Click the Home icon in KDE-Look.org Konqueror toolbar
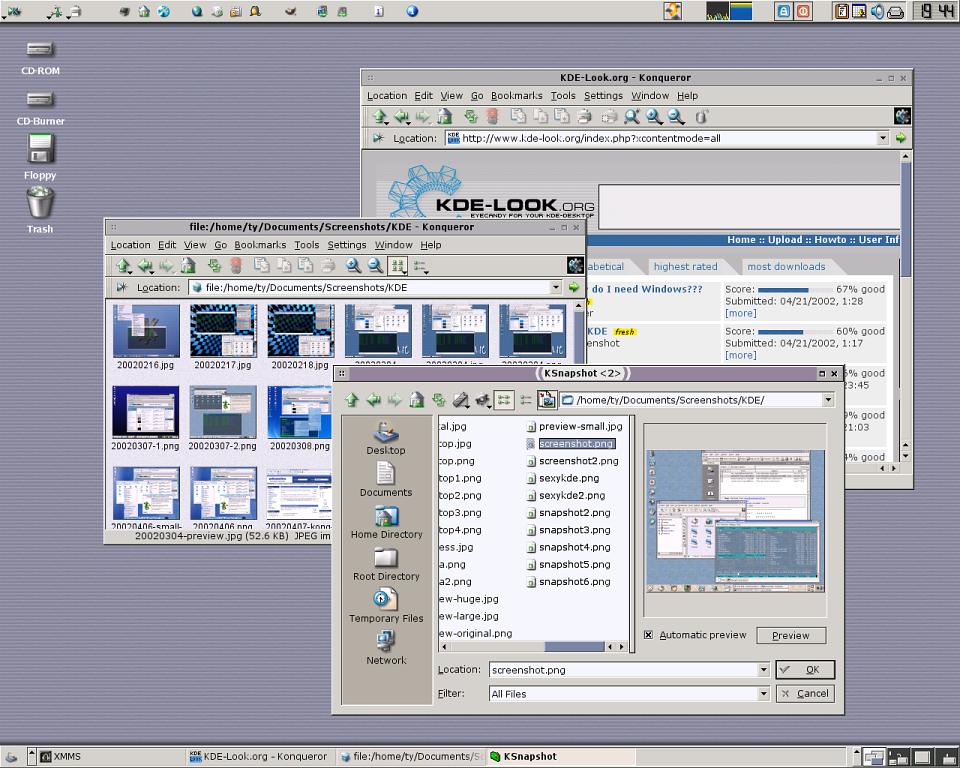The width and height of the screenshot is (960, 768). coord(445,116)
